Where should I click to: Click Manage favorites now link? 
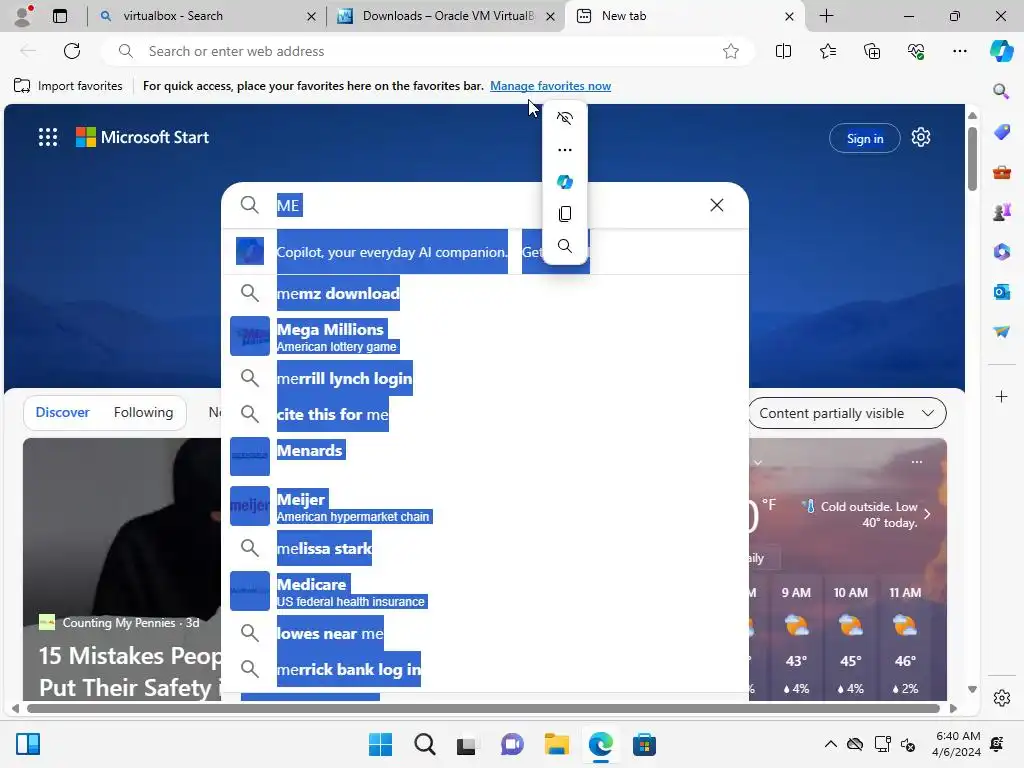tap(551, 86)
